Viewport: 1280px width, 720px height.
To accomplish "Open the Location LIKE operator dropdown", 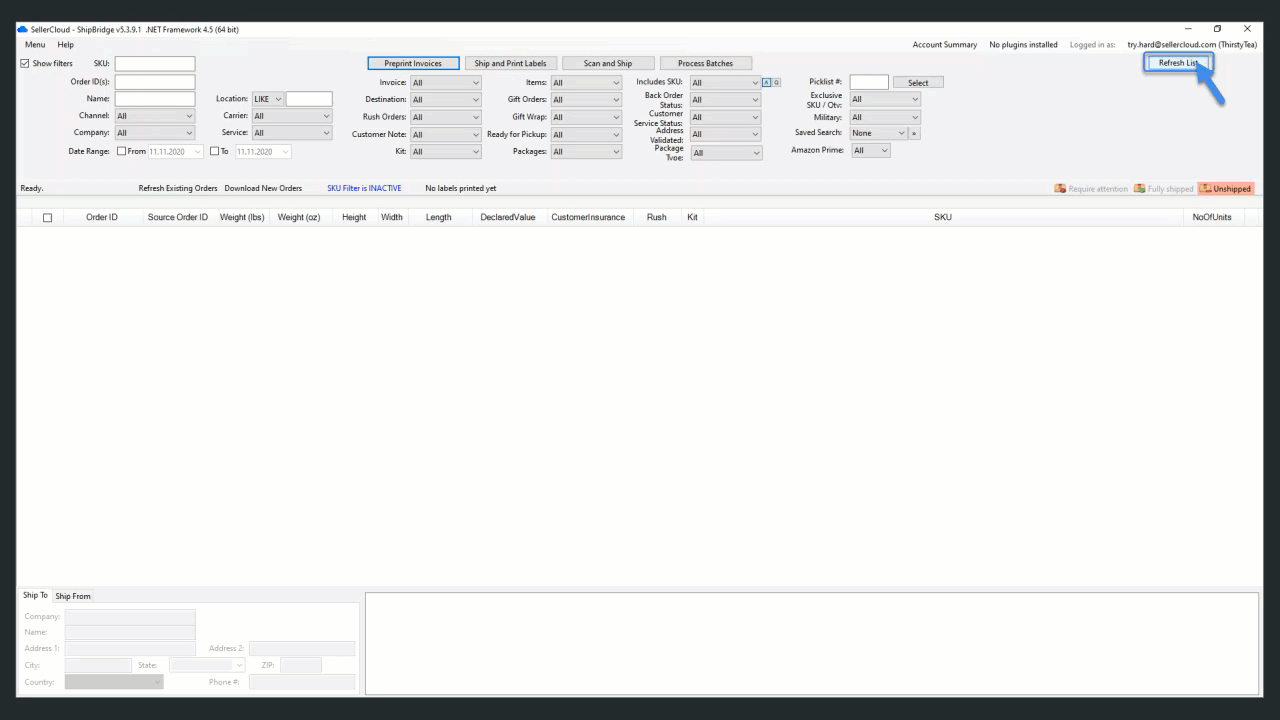I will tap(268, 99).
